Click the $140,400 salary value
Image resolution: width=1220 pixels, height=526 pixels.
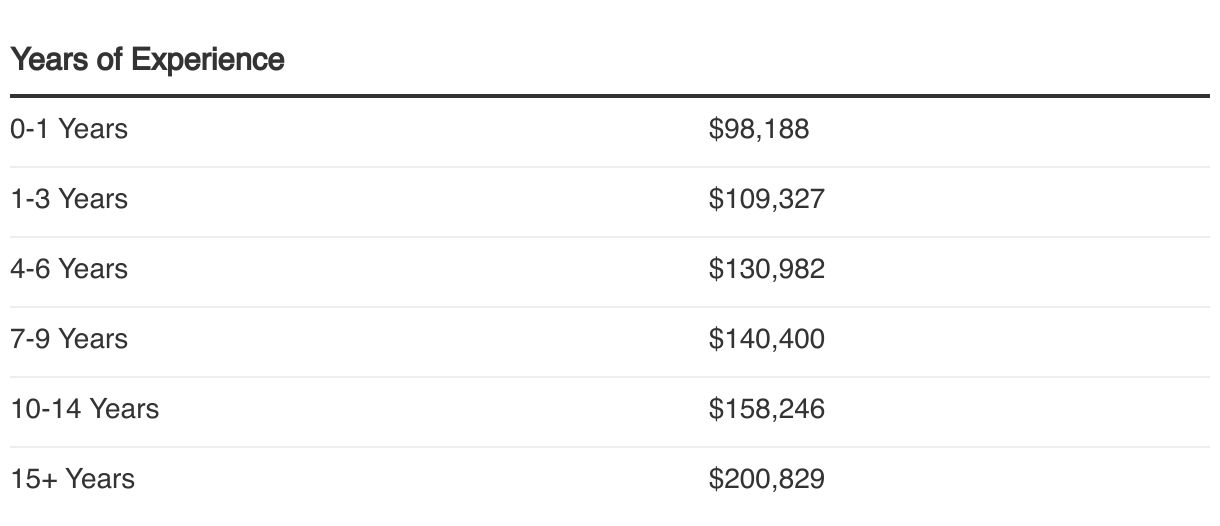766,339
